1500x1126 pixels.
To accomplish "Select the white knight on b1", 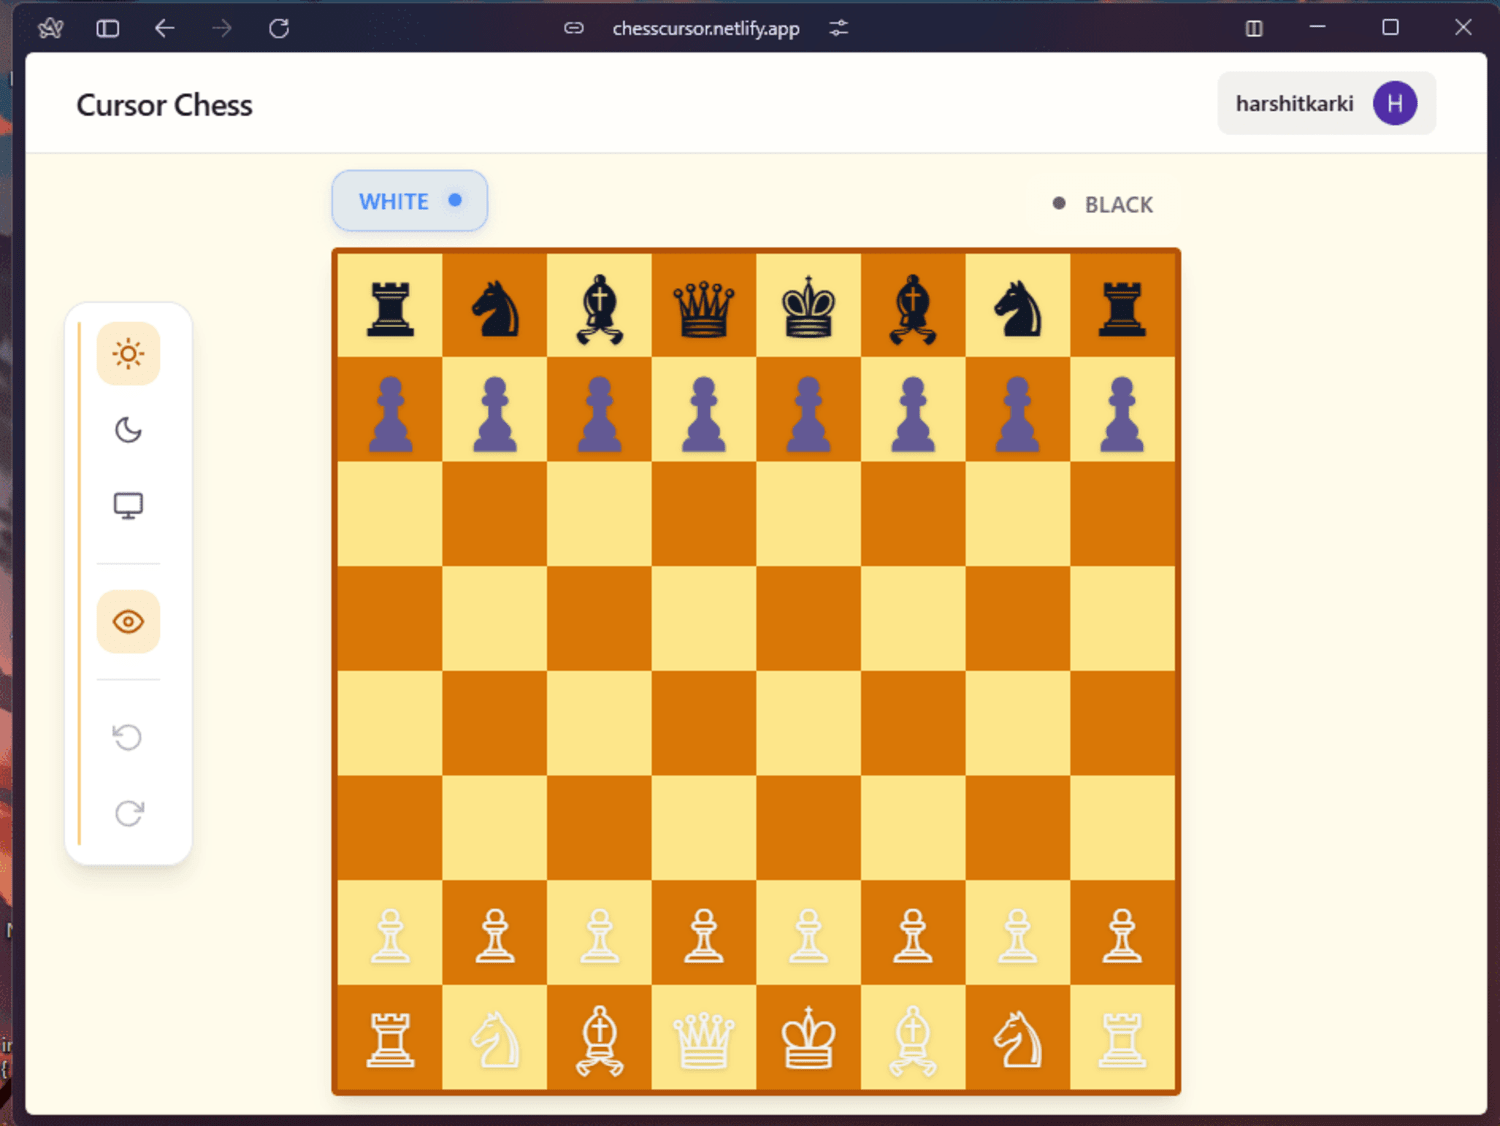I will (x=495, y=1038).
